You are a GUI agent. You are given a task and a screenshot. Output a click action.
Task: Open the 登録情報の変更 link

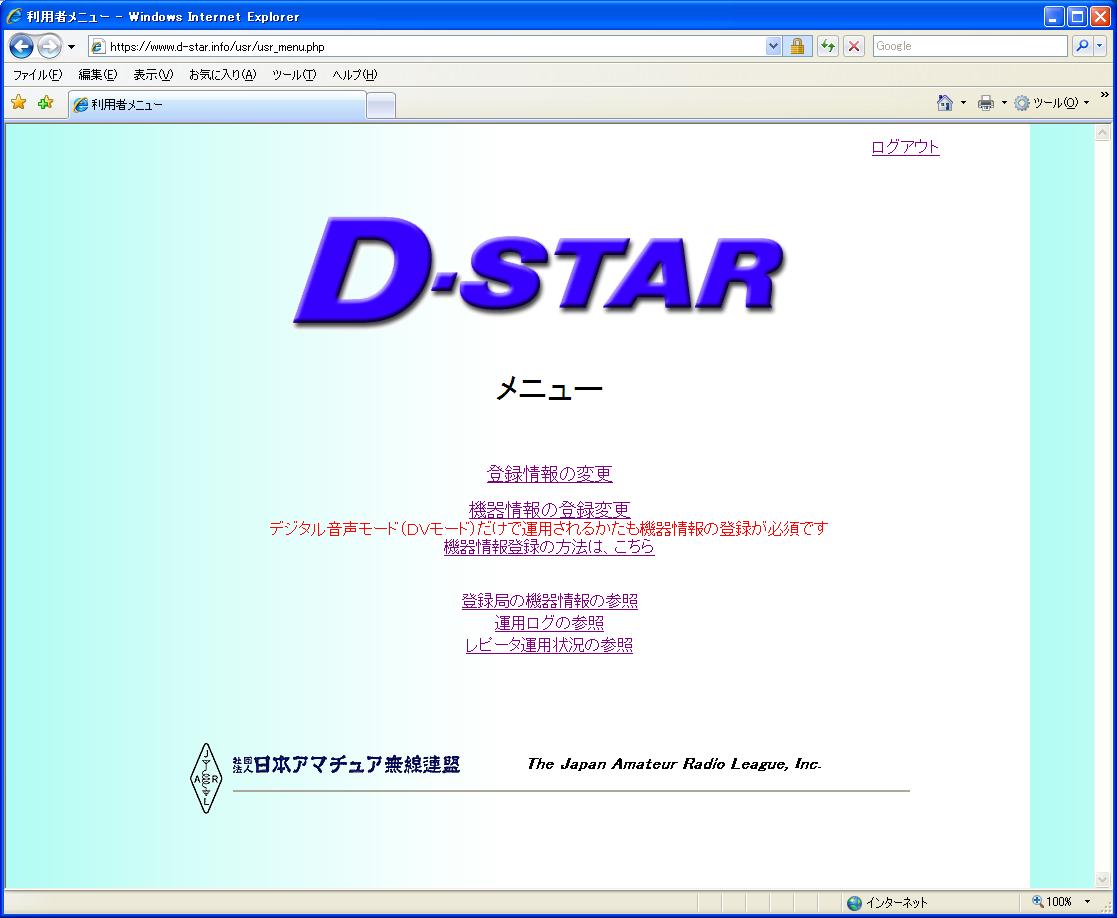click(549, 474)
